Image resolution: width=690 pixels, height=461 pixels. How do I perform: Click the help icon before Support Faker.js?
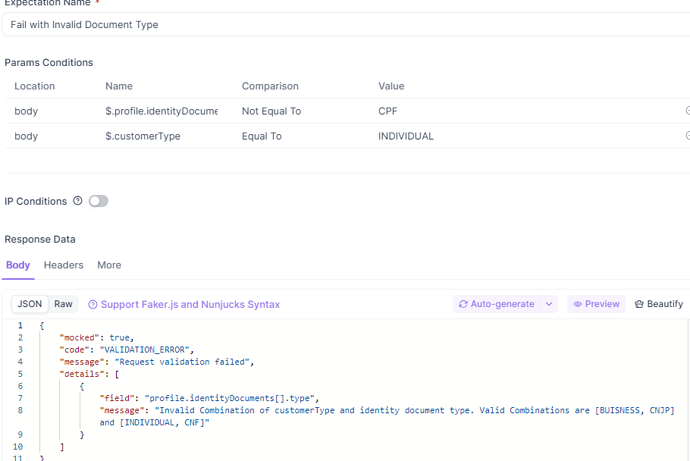pyautogui.click(x=93, y=304)
